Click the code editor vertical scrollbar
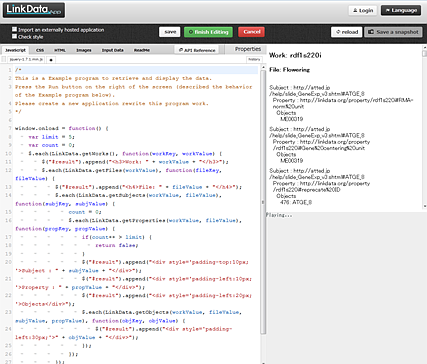 [263, 202]
